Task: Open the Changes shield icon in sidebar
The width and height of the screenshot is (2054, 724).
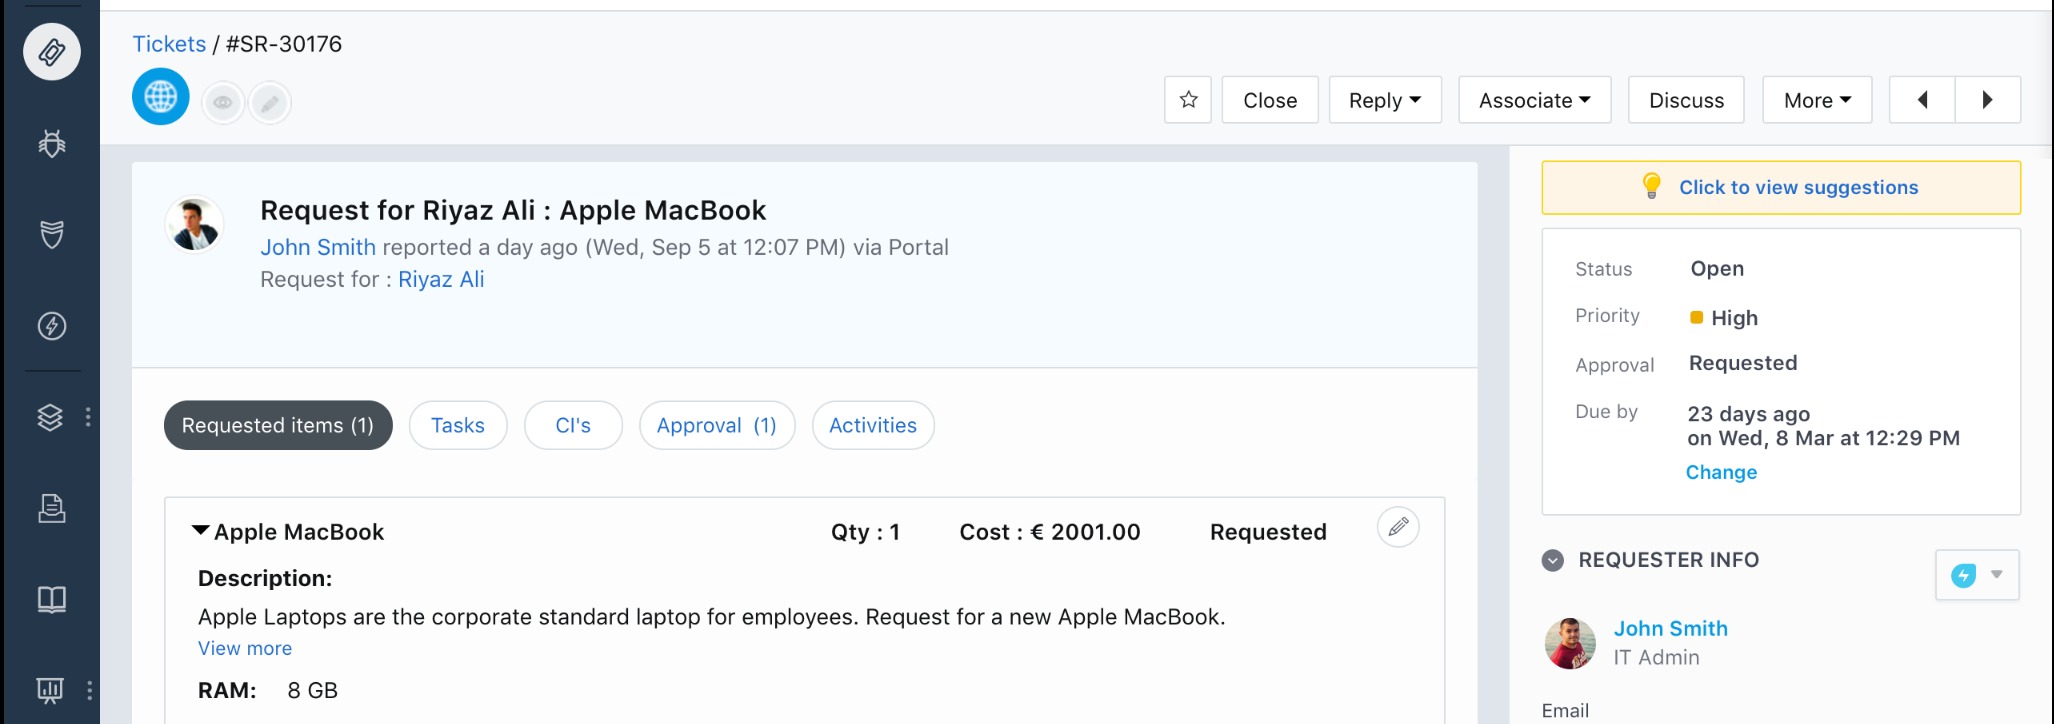Action: coord(52,234)
